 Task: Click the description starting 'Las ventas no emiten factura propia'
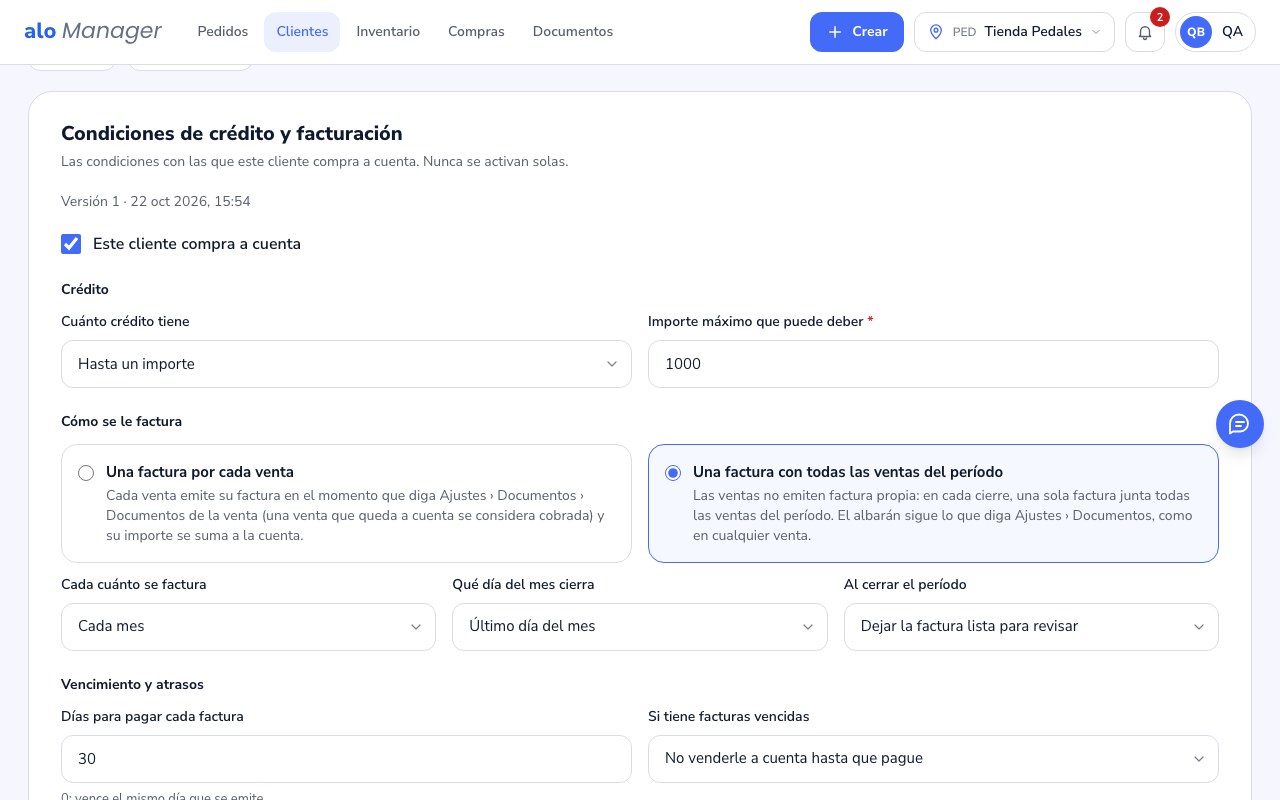tap(942, 515)
